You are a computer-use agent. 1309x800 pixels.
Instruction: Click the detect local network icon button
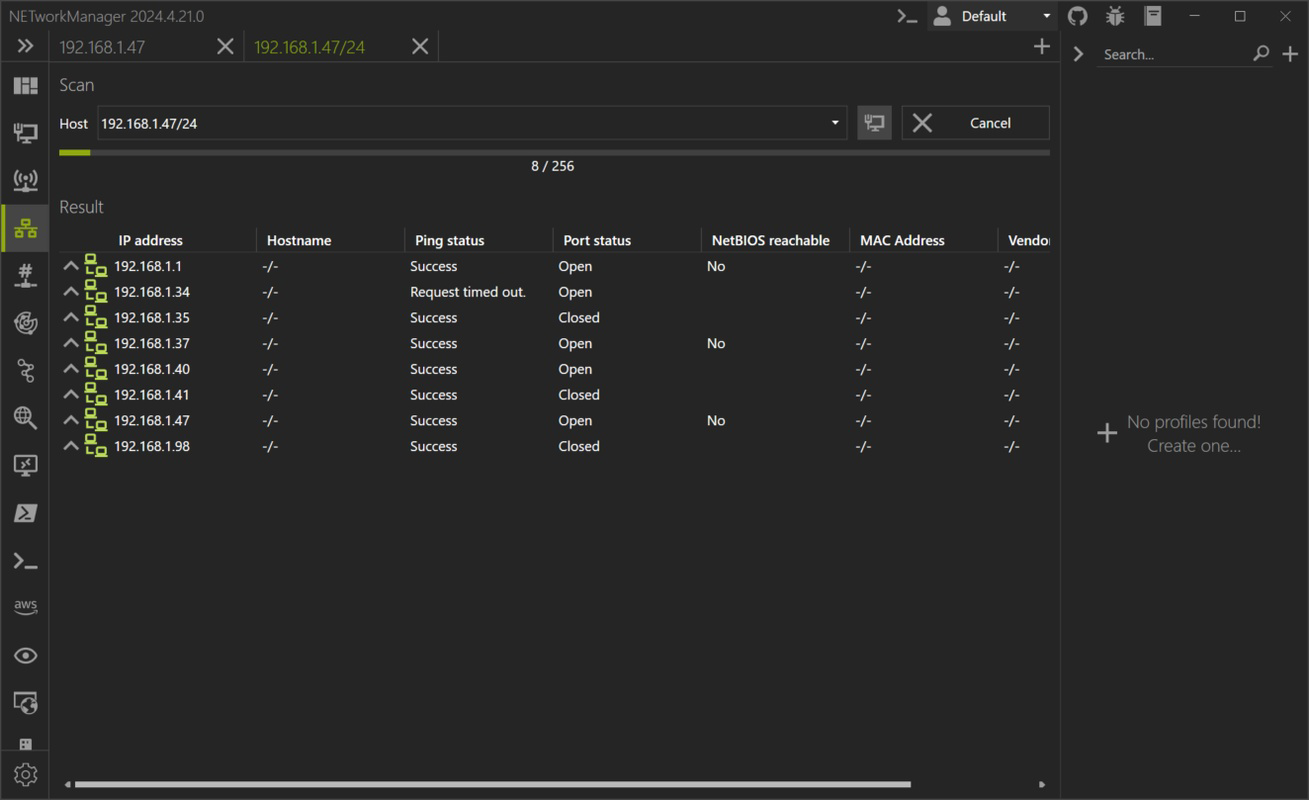(x=874, y=123)
